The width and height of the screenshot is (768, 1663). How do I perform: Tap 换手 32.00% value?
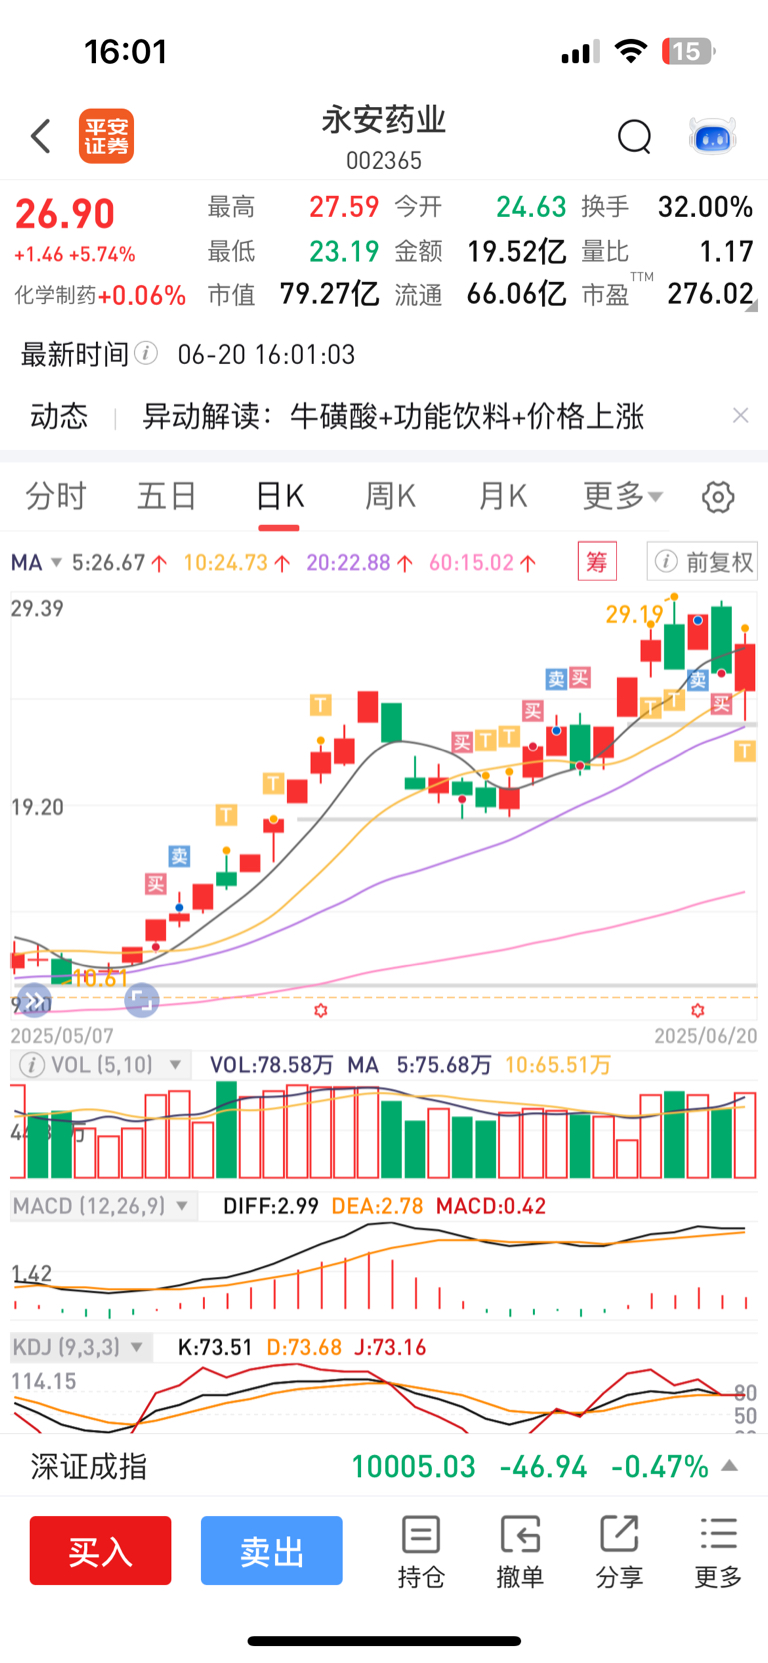[x=705, y=207]
